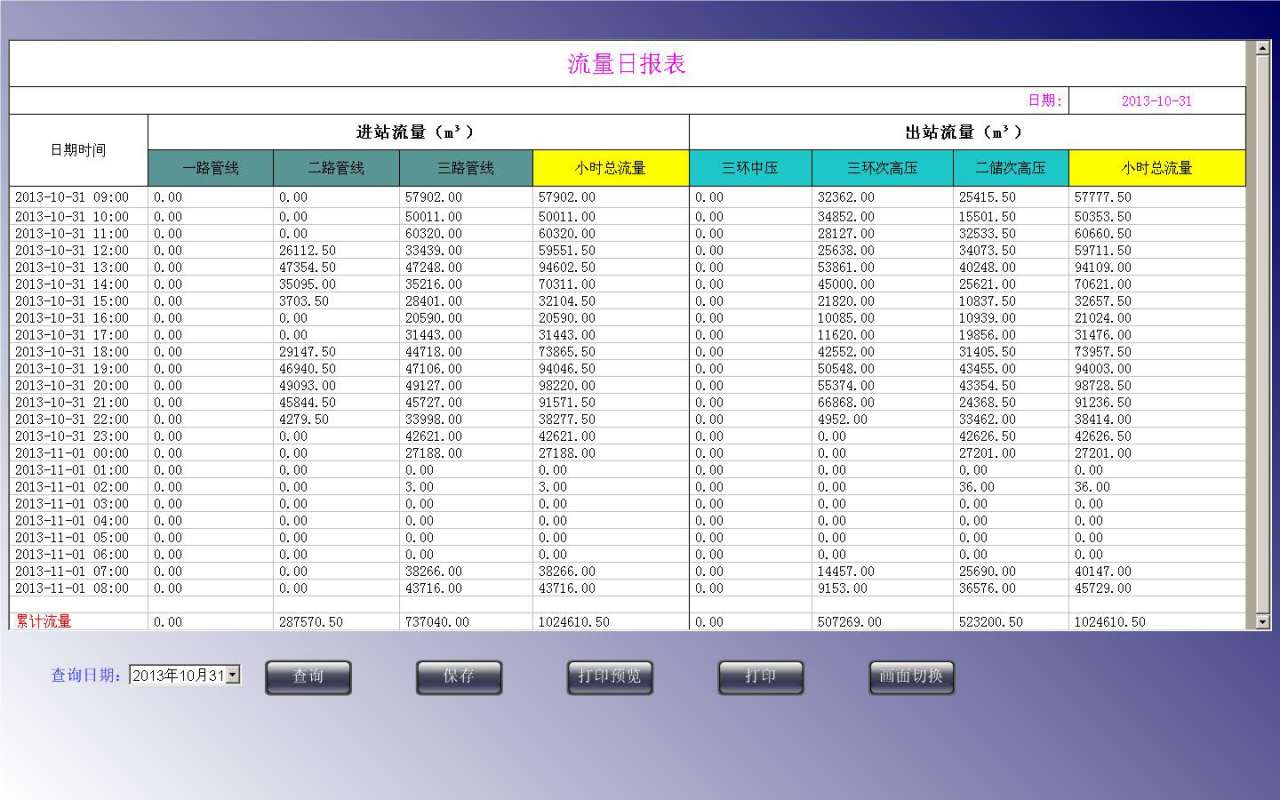Click the 进站流量 (m³) group header
Screen dimensions: 1280x800
pos(418,132)
